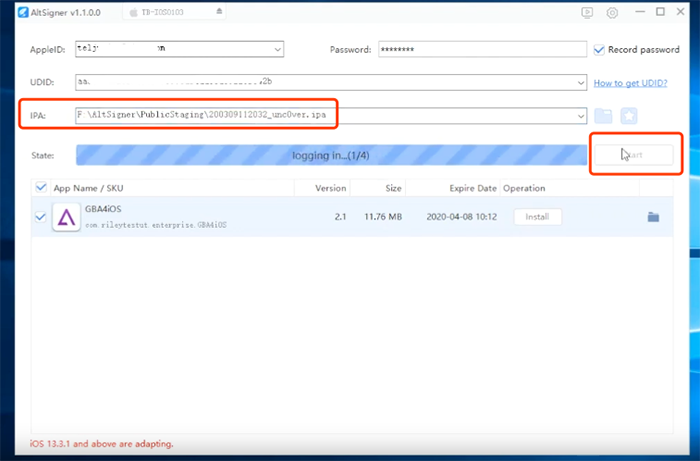The width and height of the screenshot is (700, 461).
Task: Click the browse IPA folder icon
Action: (603, 116)
